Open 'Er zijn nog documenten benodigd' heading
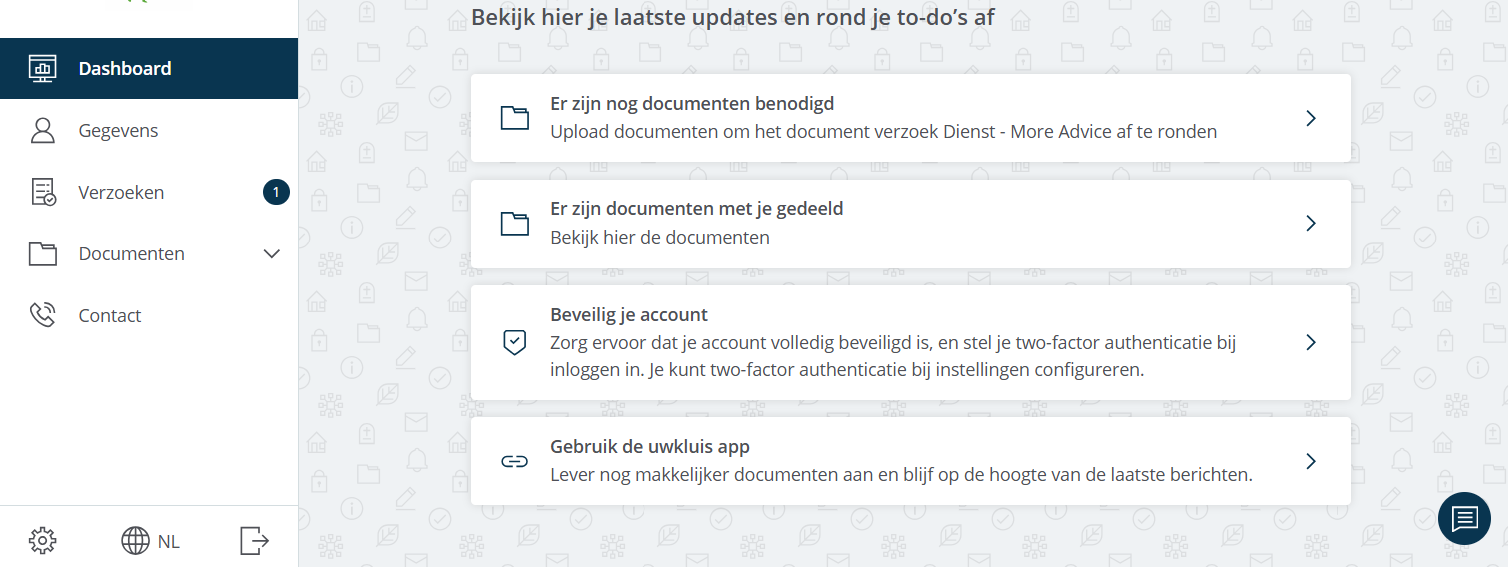The width and height of the screenshot is (1508, 567). 692,103
